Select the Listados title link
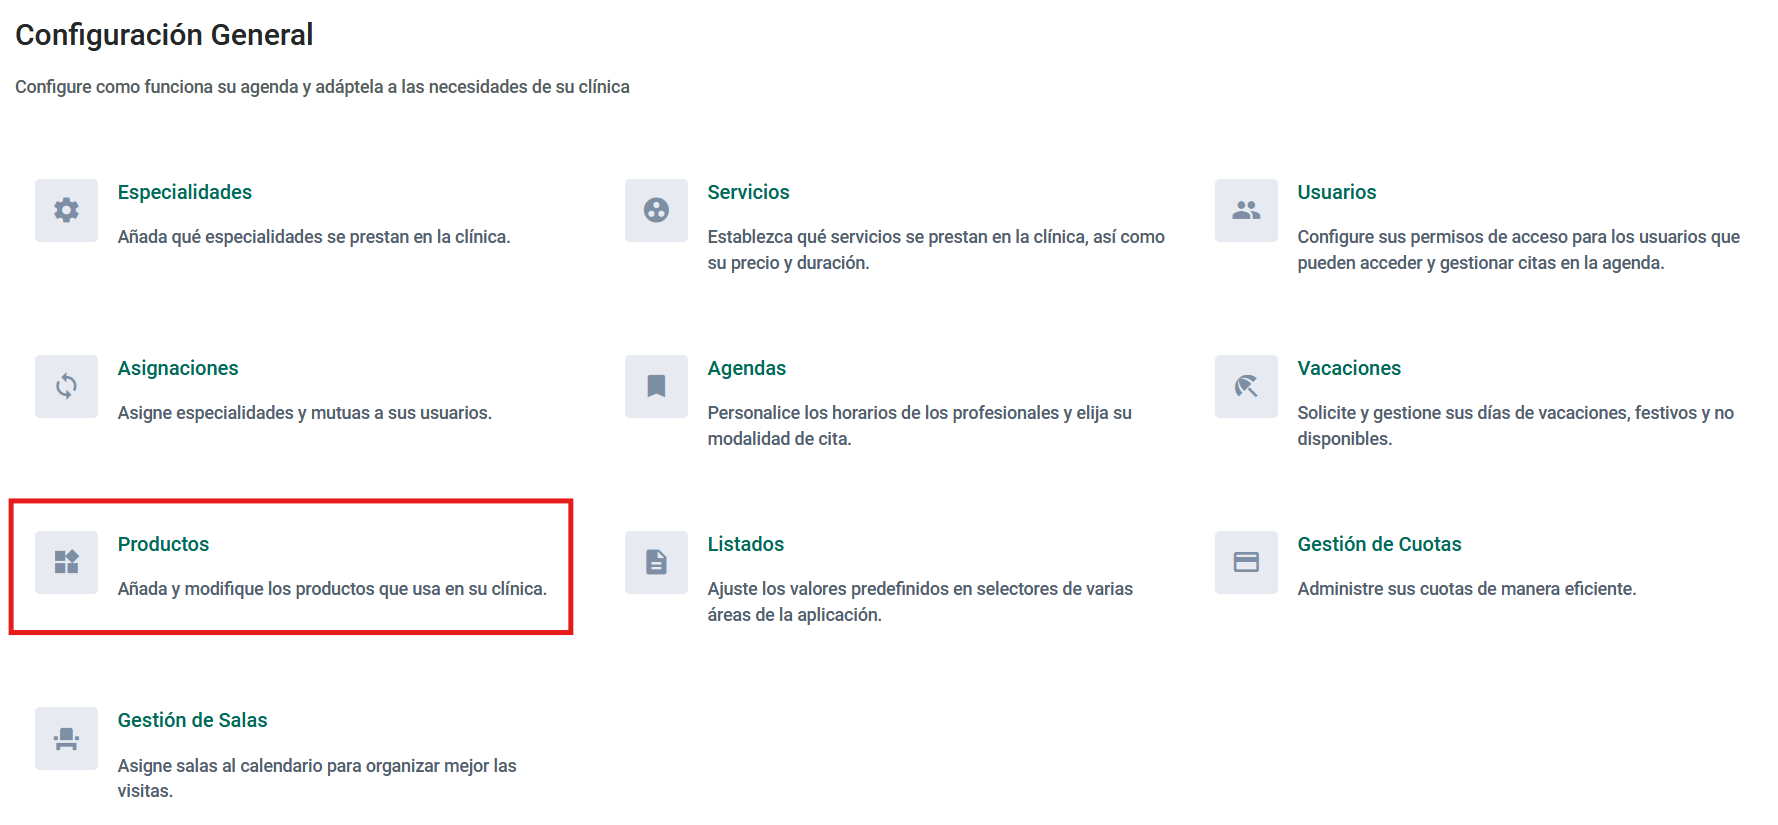The width and height of the screenshot is (1778, 825). point(745,544)
